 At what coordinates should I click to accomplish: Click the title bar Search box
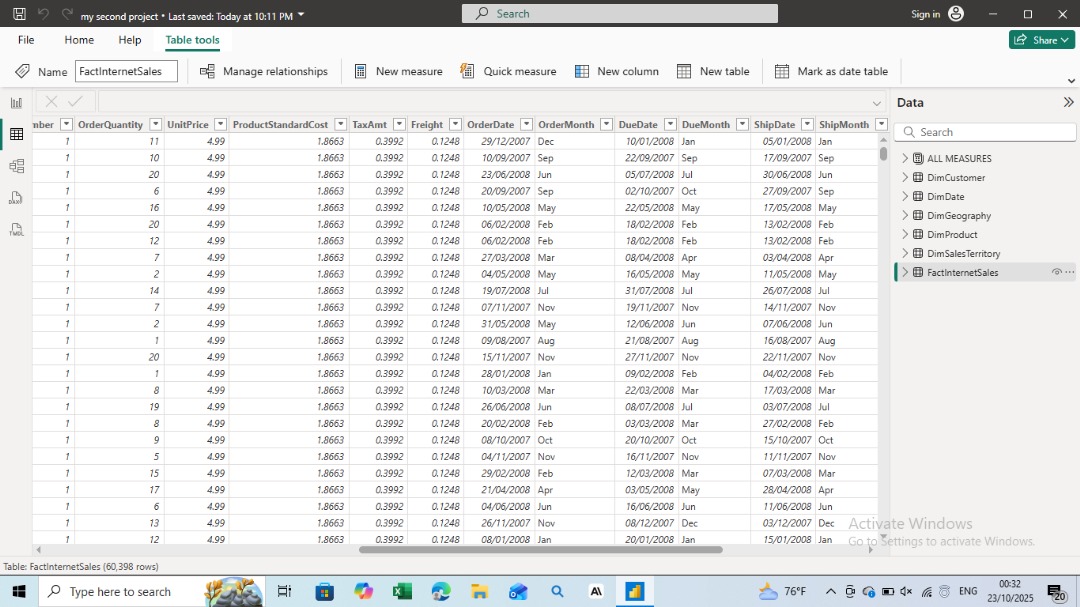click(620, 13)
